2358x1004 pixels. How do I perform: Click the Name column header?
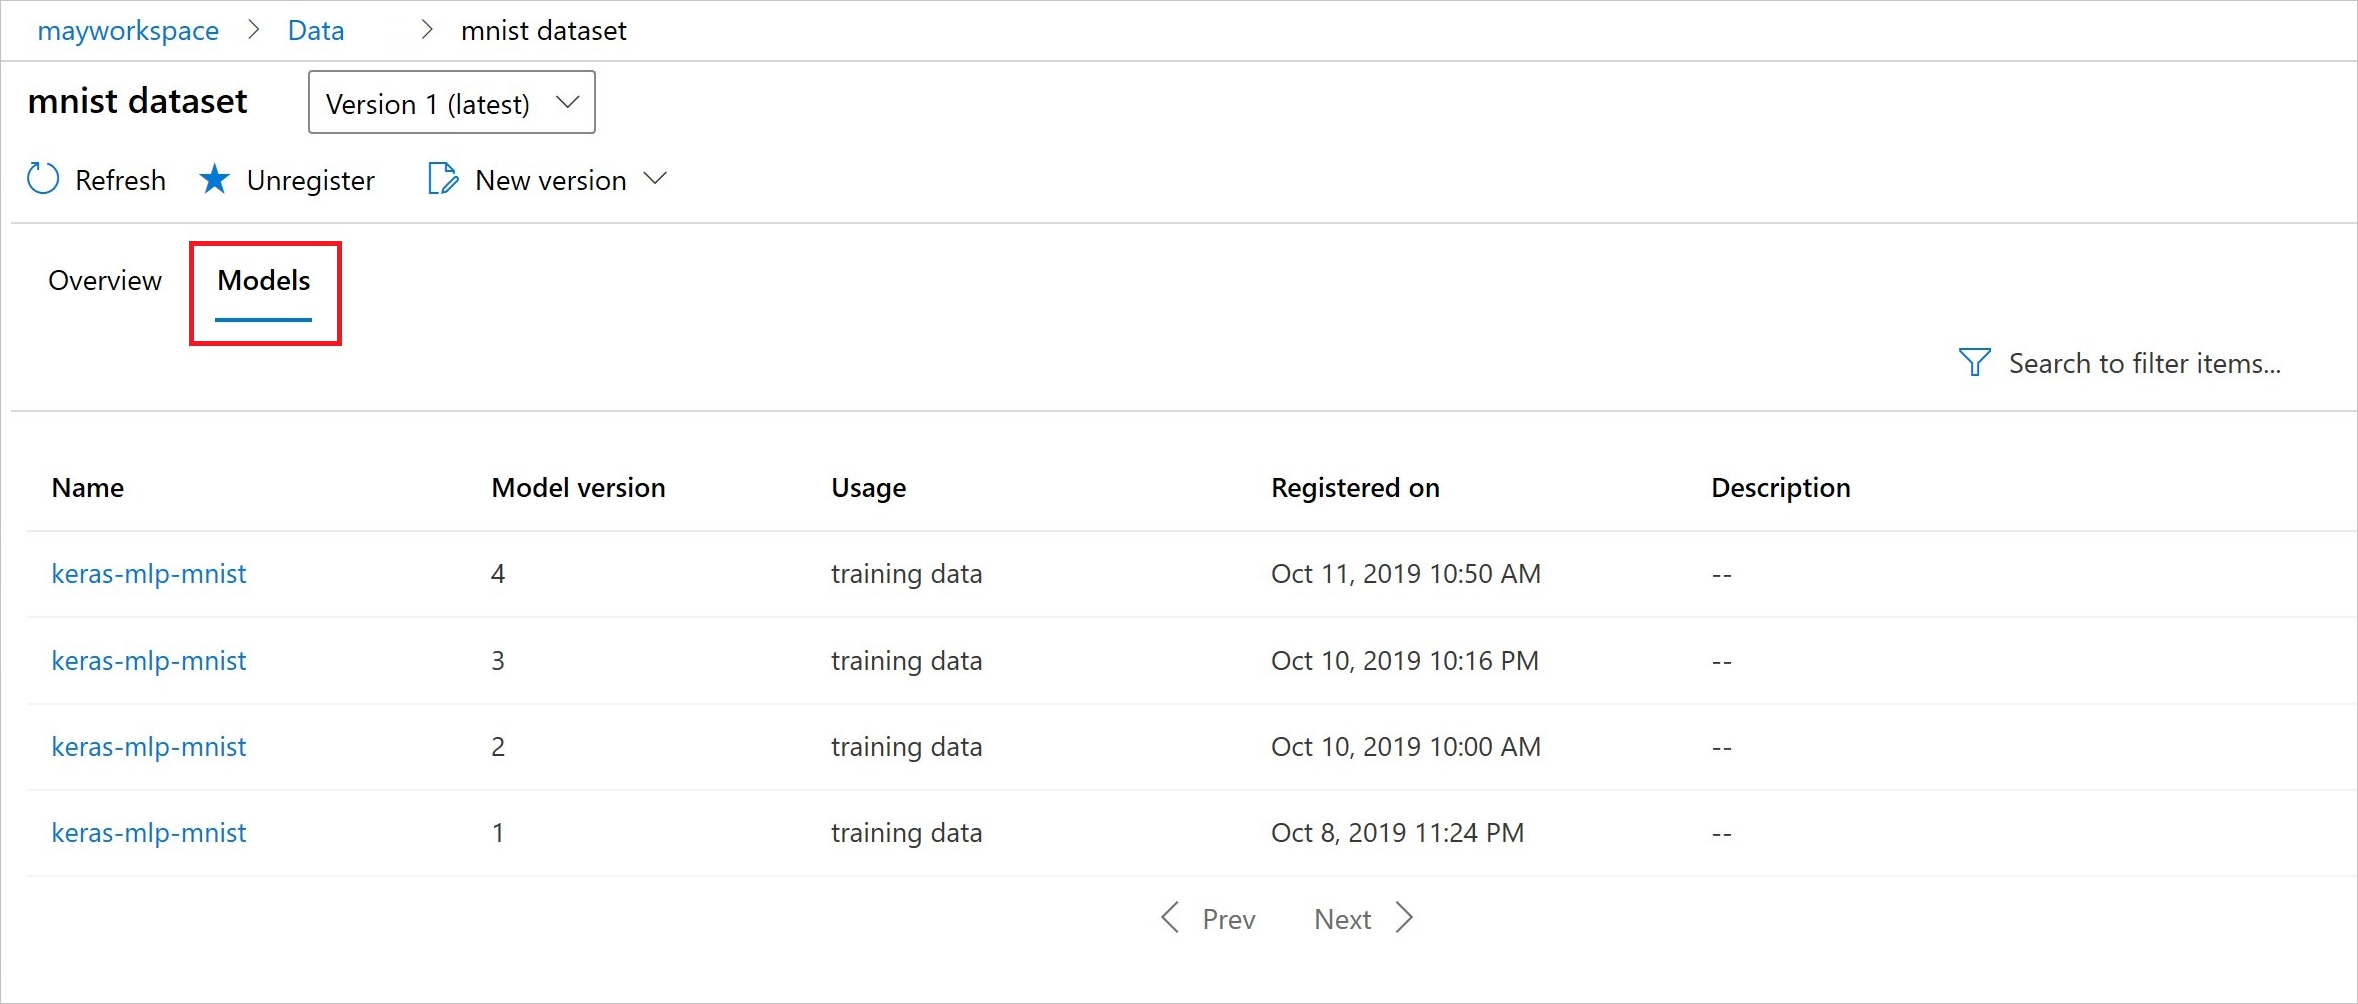point(88,488)
